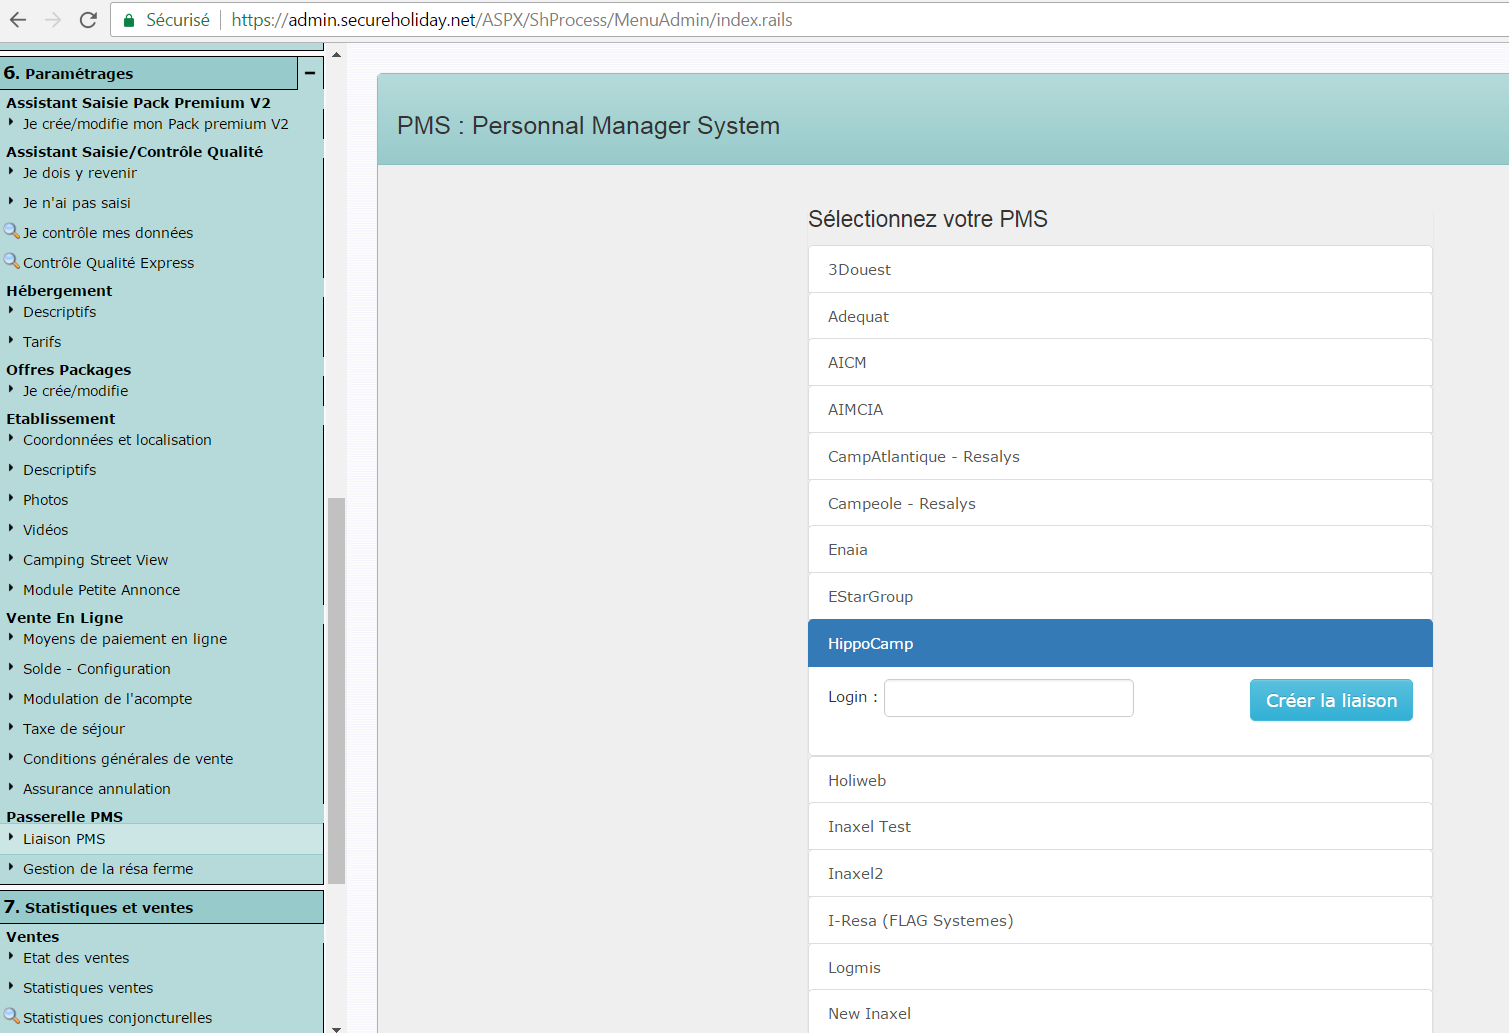
Task: Expand the 'New Inaxel' PMS option
Action: pos(1120,1012)
